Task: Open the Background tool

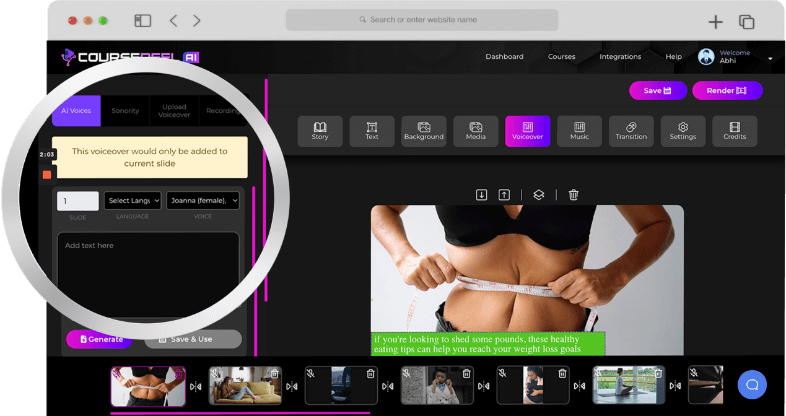Action: pyautogui.click(x=424, y=131)
